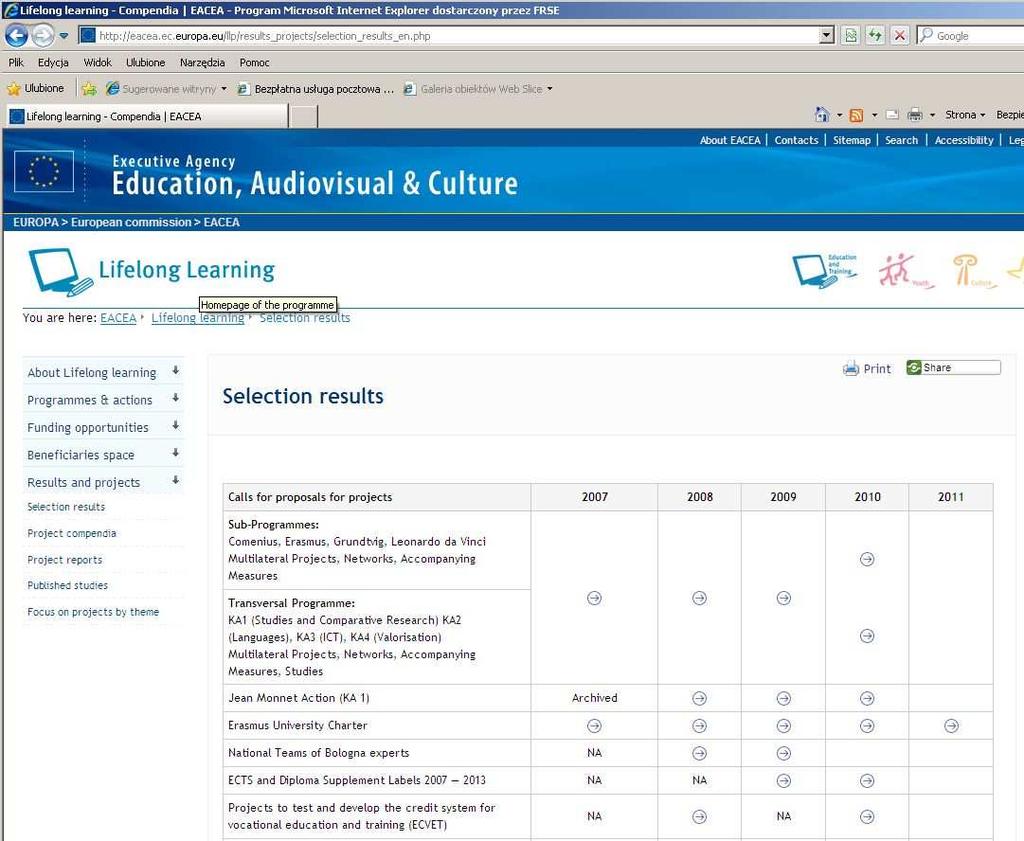Click the browser Back arrow button
This screenshot has height=841, width=1024.
pyautogui.click(x=16, y=35)
